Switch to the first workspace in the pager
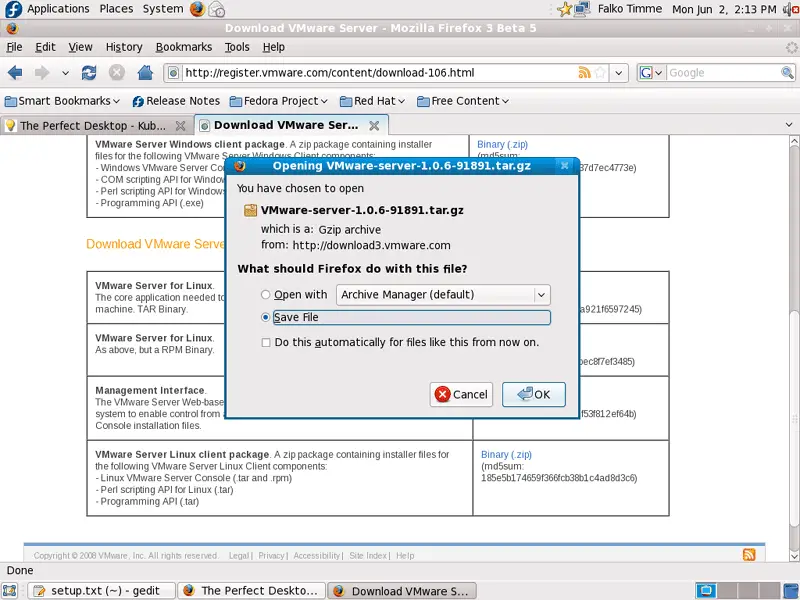Image resolution: width=800 pixels, height=600 pixels. click(x=706, y=591)
